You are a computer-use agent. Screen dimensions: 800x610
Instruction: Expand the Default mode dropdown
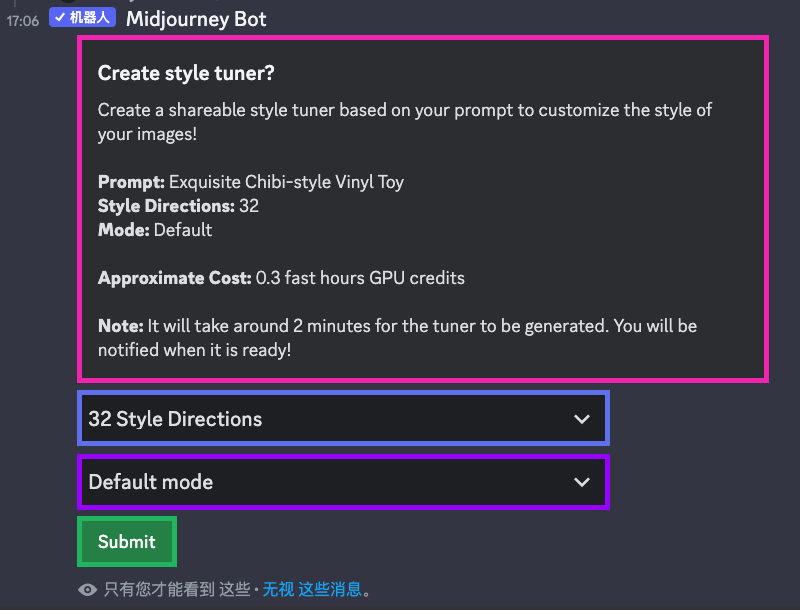pos(343,482)
